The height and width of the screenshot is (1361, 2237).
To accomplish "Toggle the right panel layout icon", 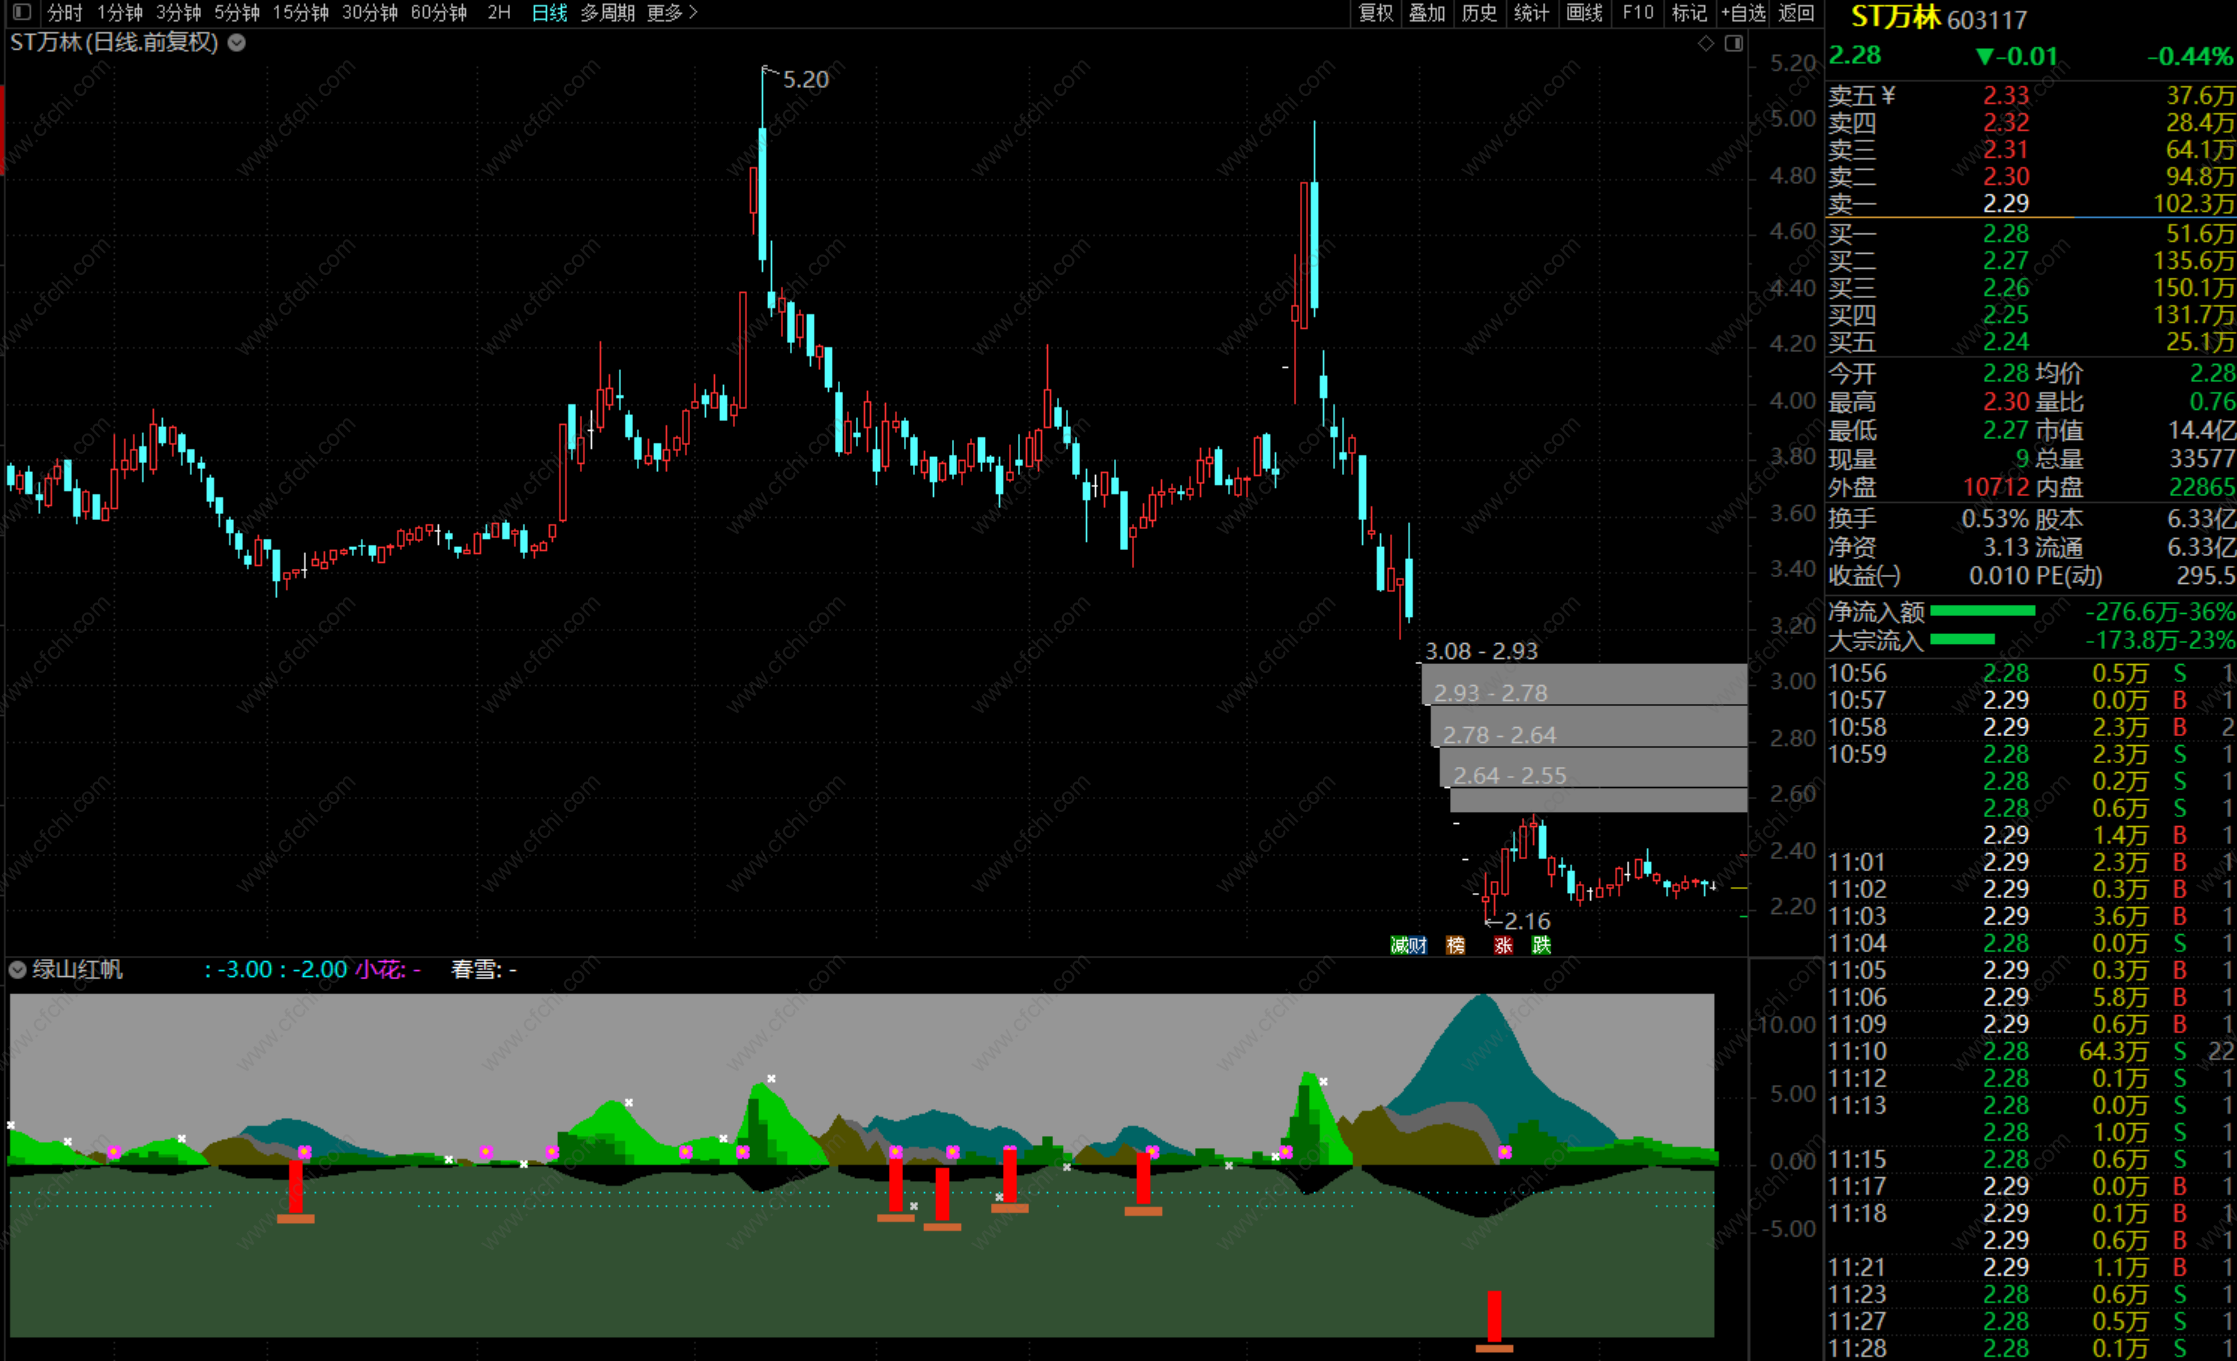I will 1734,43.
